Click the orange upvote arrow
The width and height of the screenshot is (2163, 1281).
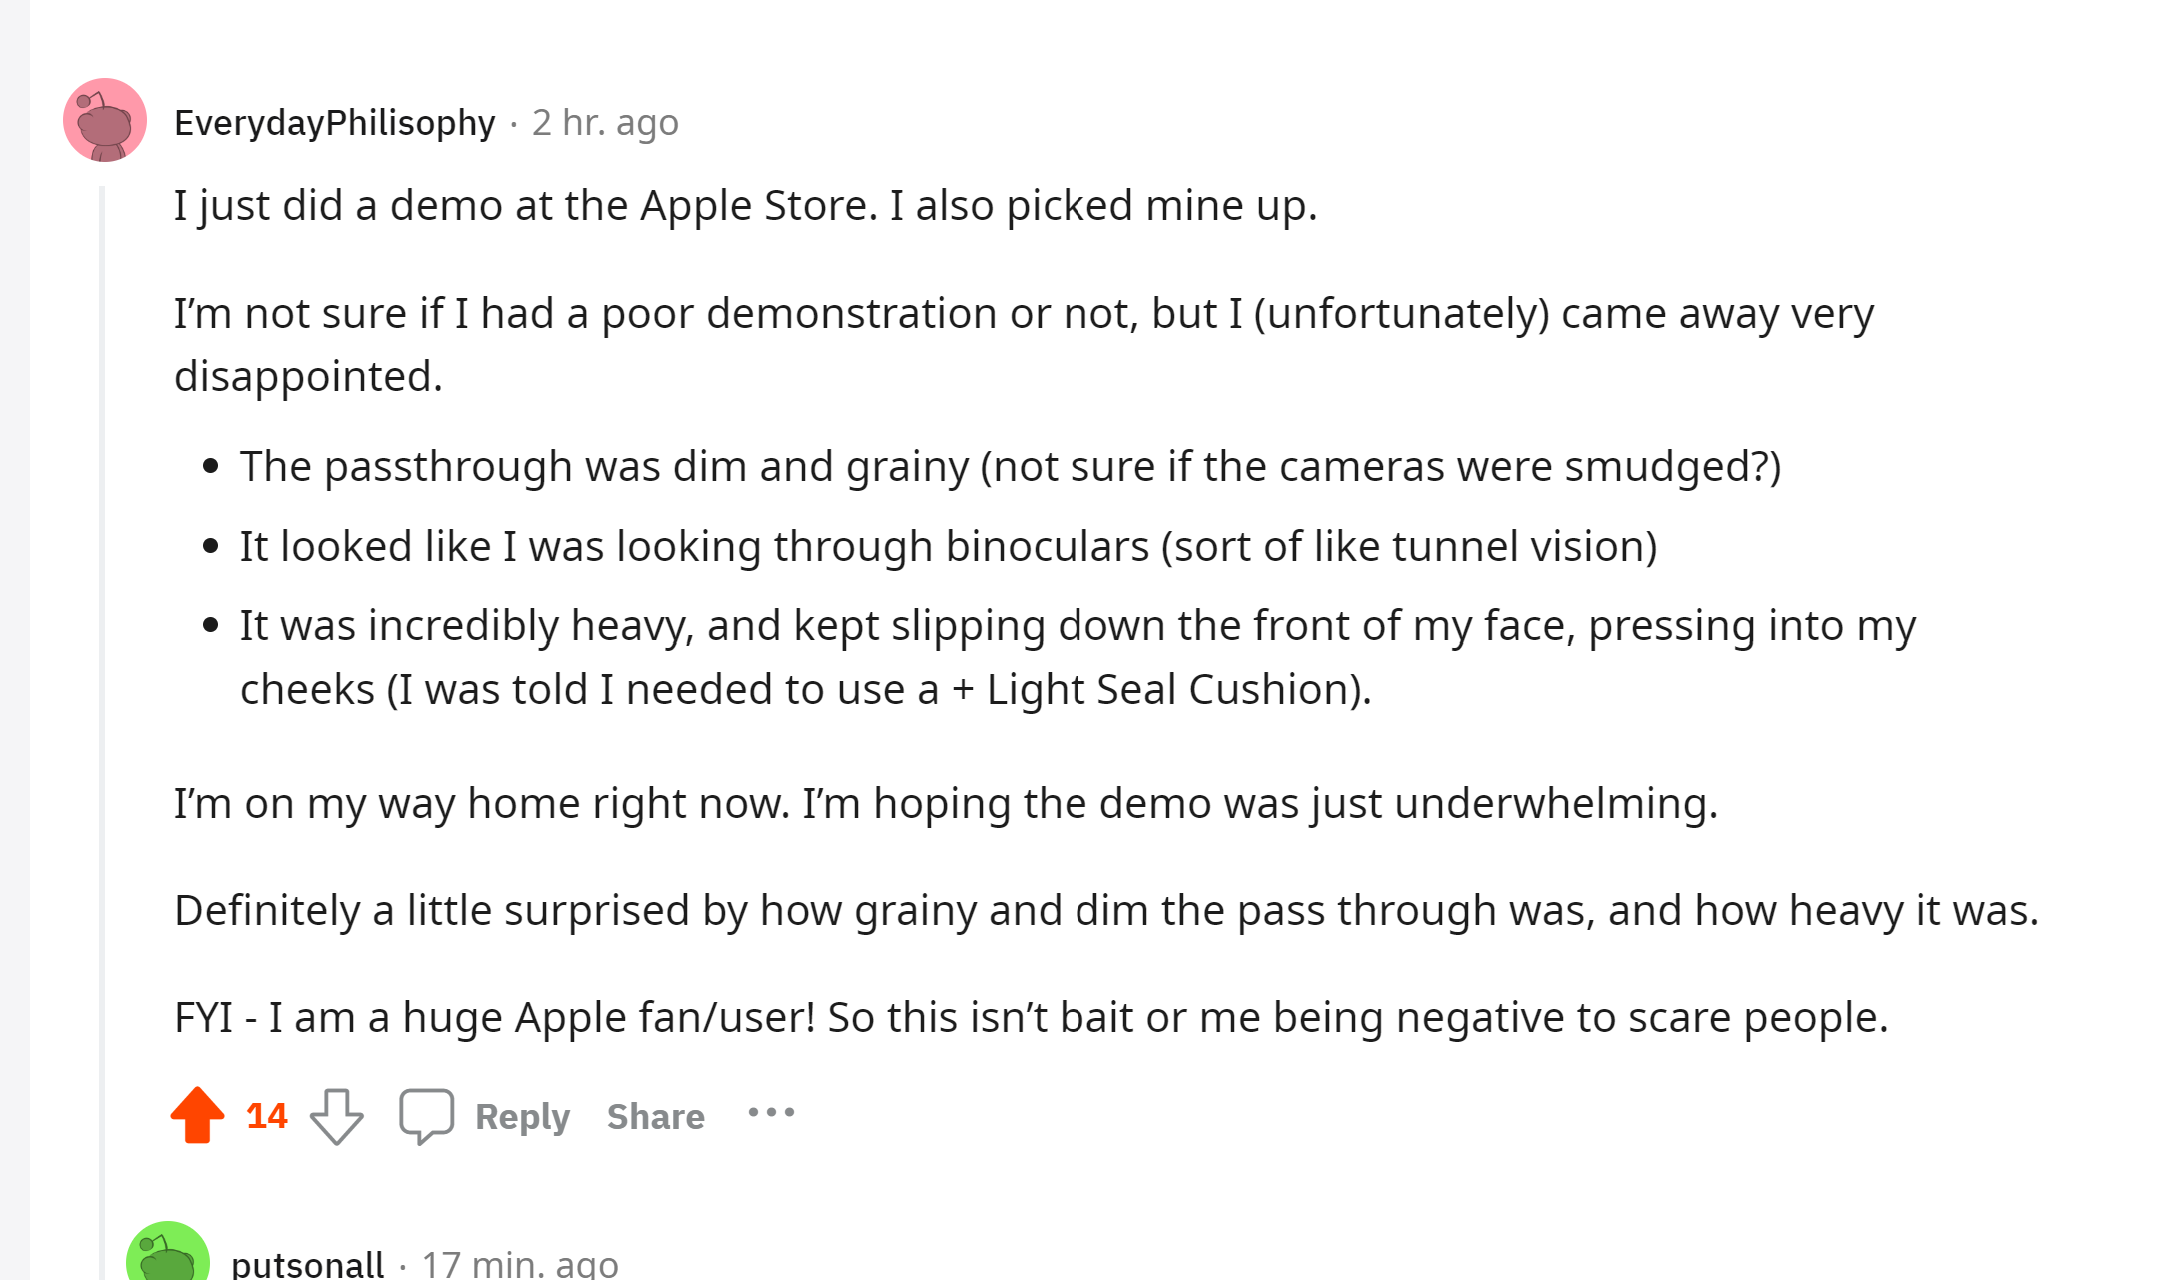(x=197, y=1115)
